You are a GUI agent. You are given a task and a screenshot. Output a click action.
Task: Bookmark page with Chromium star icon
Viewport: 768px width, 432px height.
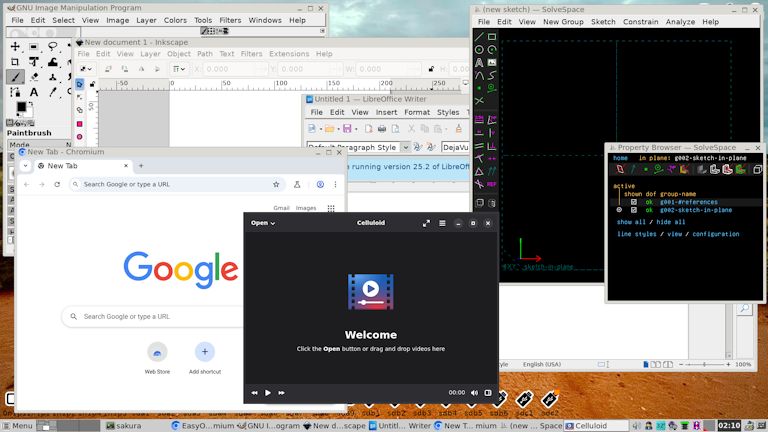[x=276, y=184]
